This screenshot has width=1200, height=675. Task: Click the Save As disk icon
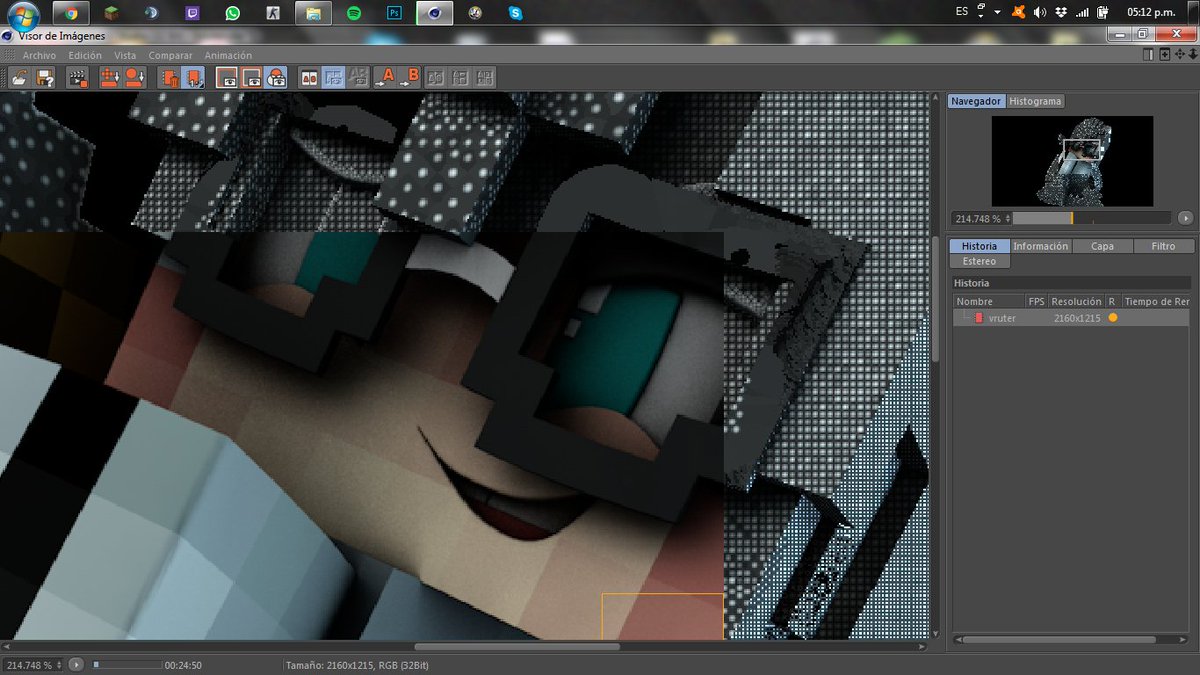click(x=44, y=77)
